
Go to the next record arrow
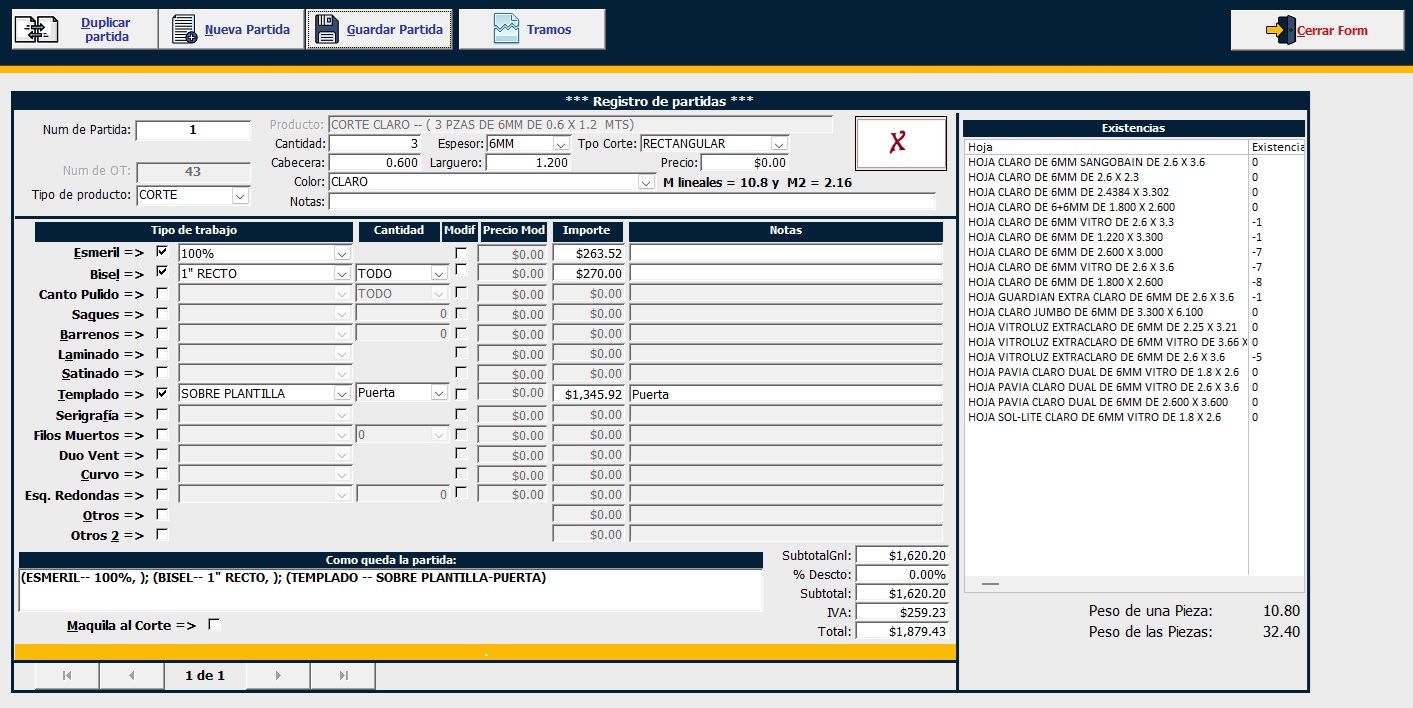pos(278,676)
